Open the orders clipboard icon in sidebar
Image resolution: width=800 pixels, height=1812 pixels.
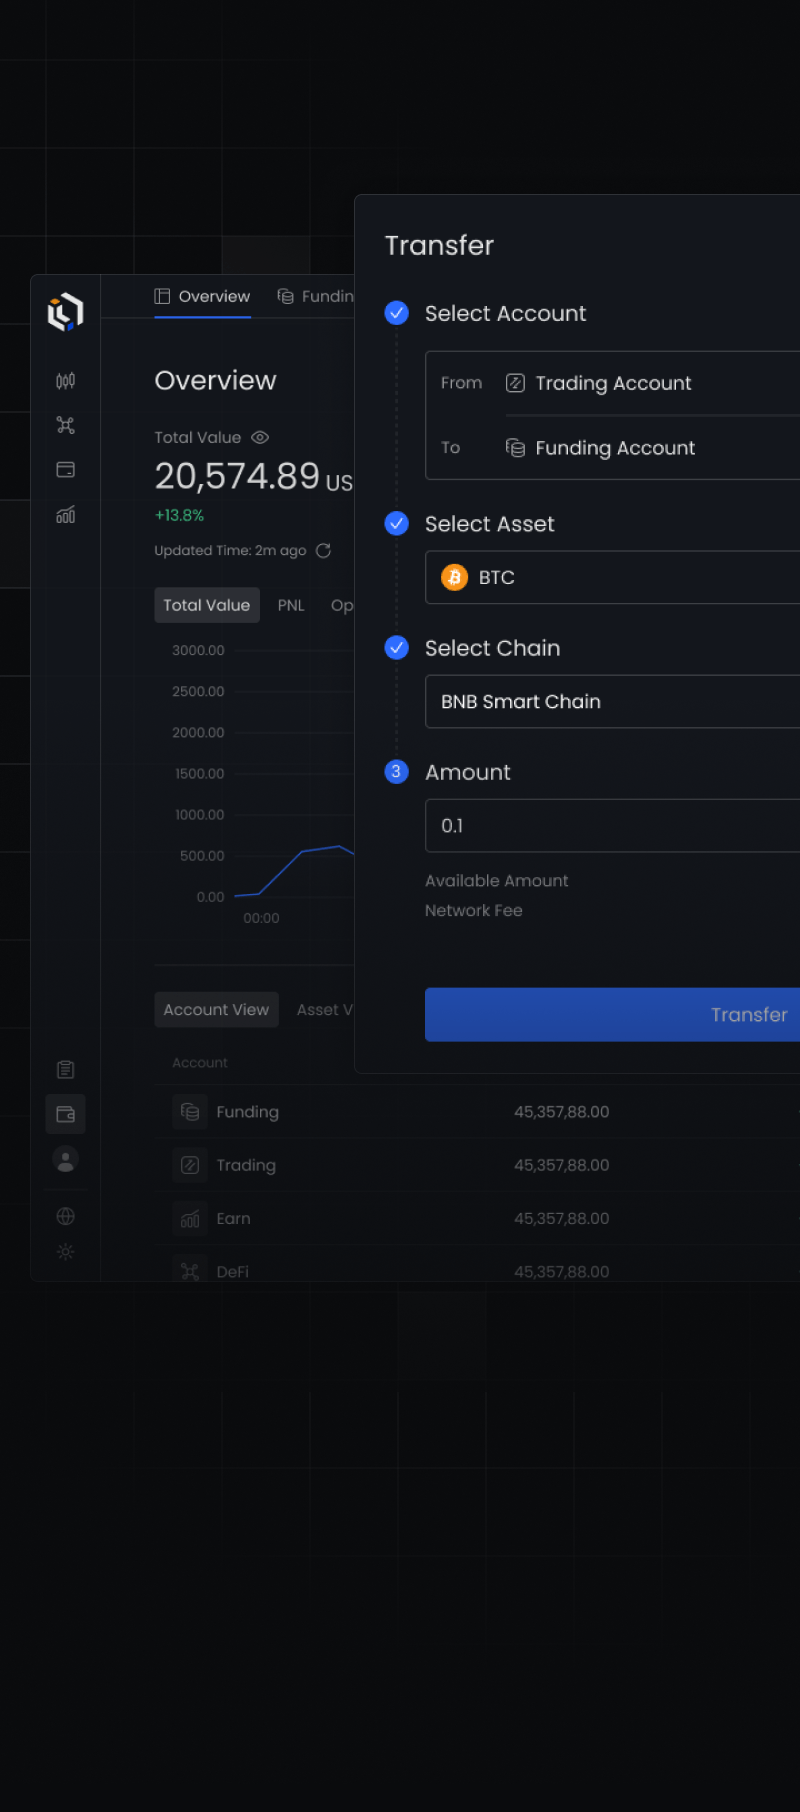[65, 1070]
